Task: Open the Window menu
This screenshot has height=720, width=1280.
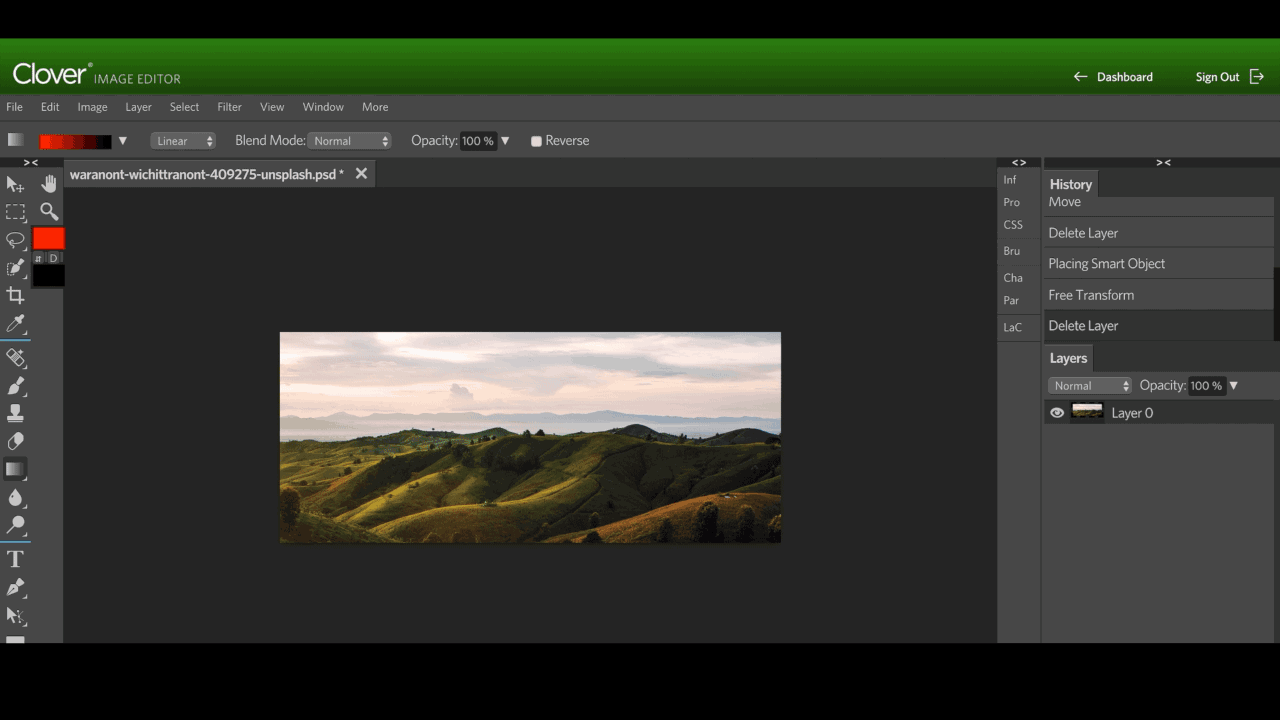Action: pyautogui.click(x=323, y=107)
